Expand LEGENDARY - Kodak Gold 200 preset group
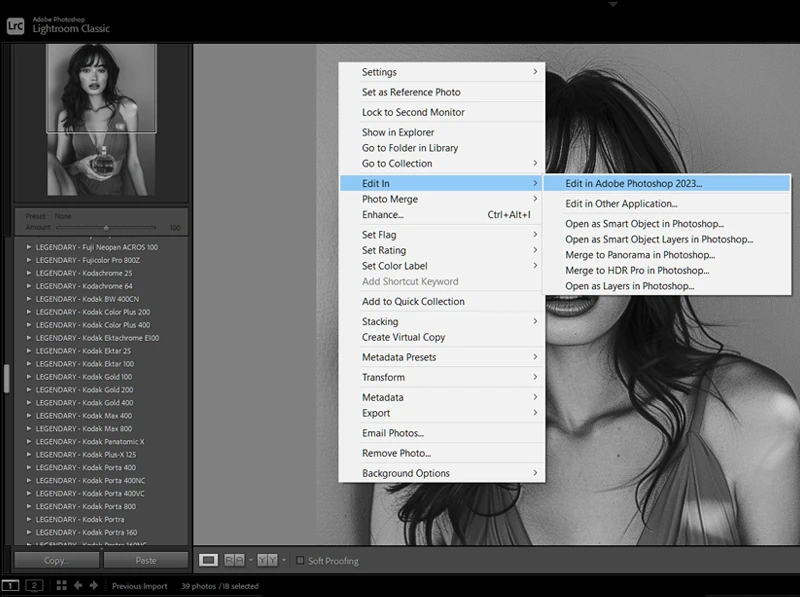 (x=29, y=389)
